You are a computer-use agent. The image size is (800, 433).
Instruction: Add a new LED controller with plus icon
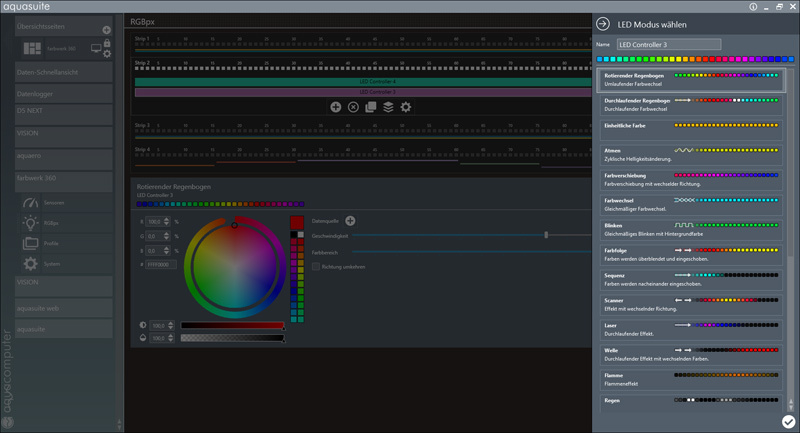(x=335, y=107)
